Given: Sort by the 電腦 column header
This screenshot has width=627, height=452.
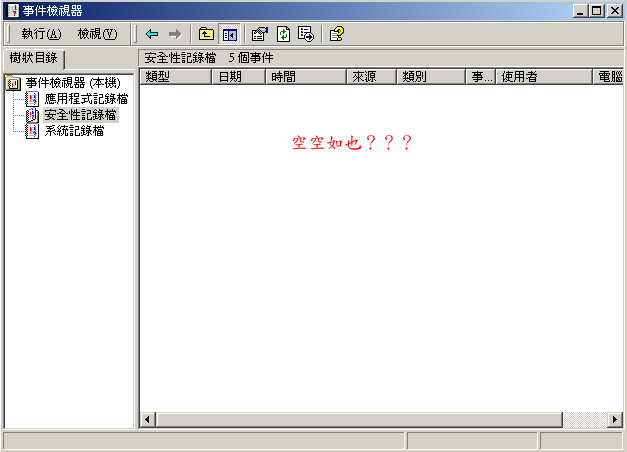Looking at the screenshot, I should pyautogui.click(x=608, y=76).
